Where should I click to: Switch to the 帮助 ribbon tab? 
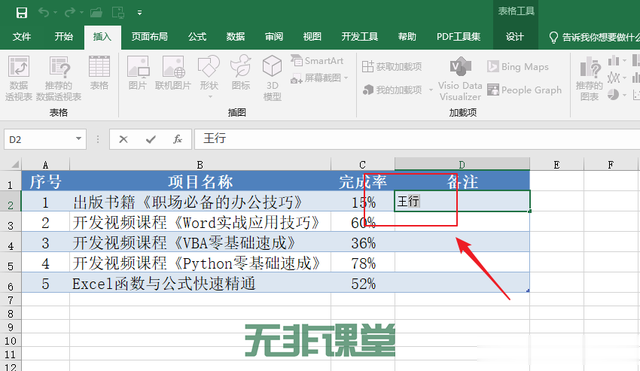point(407,37)
